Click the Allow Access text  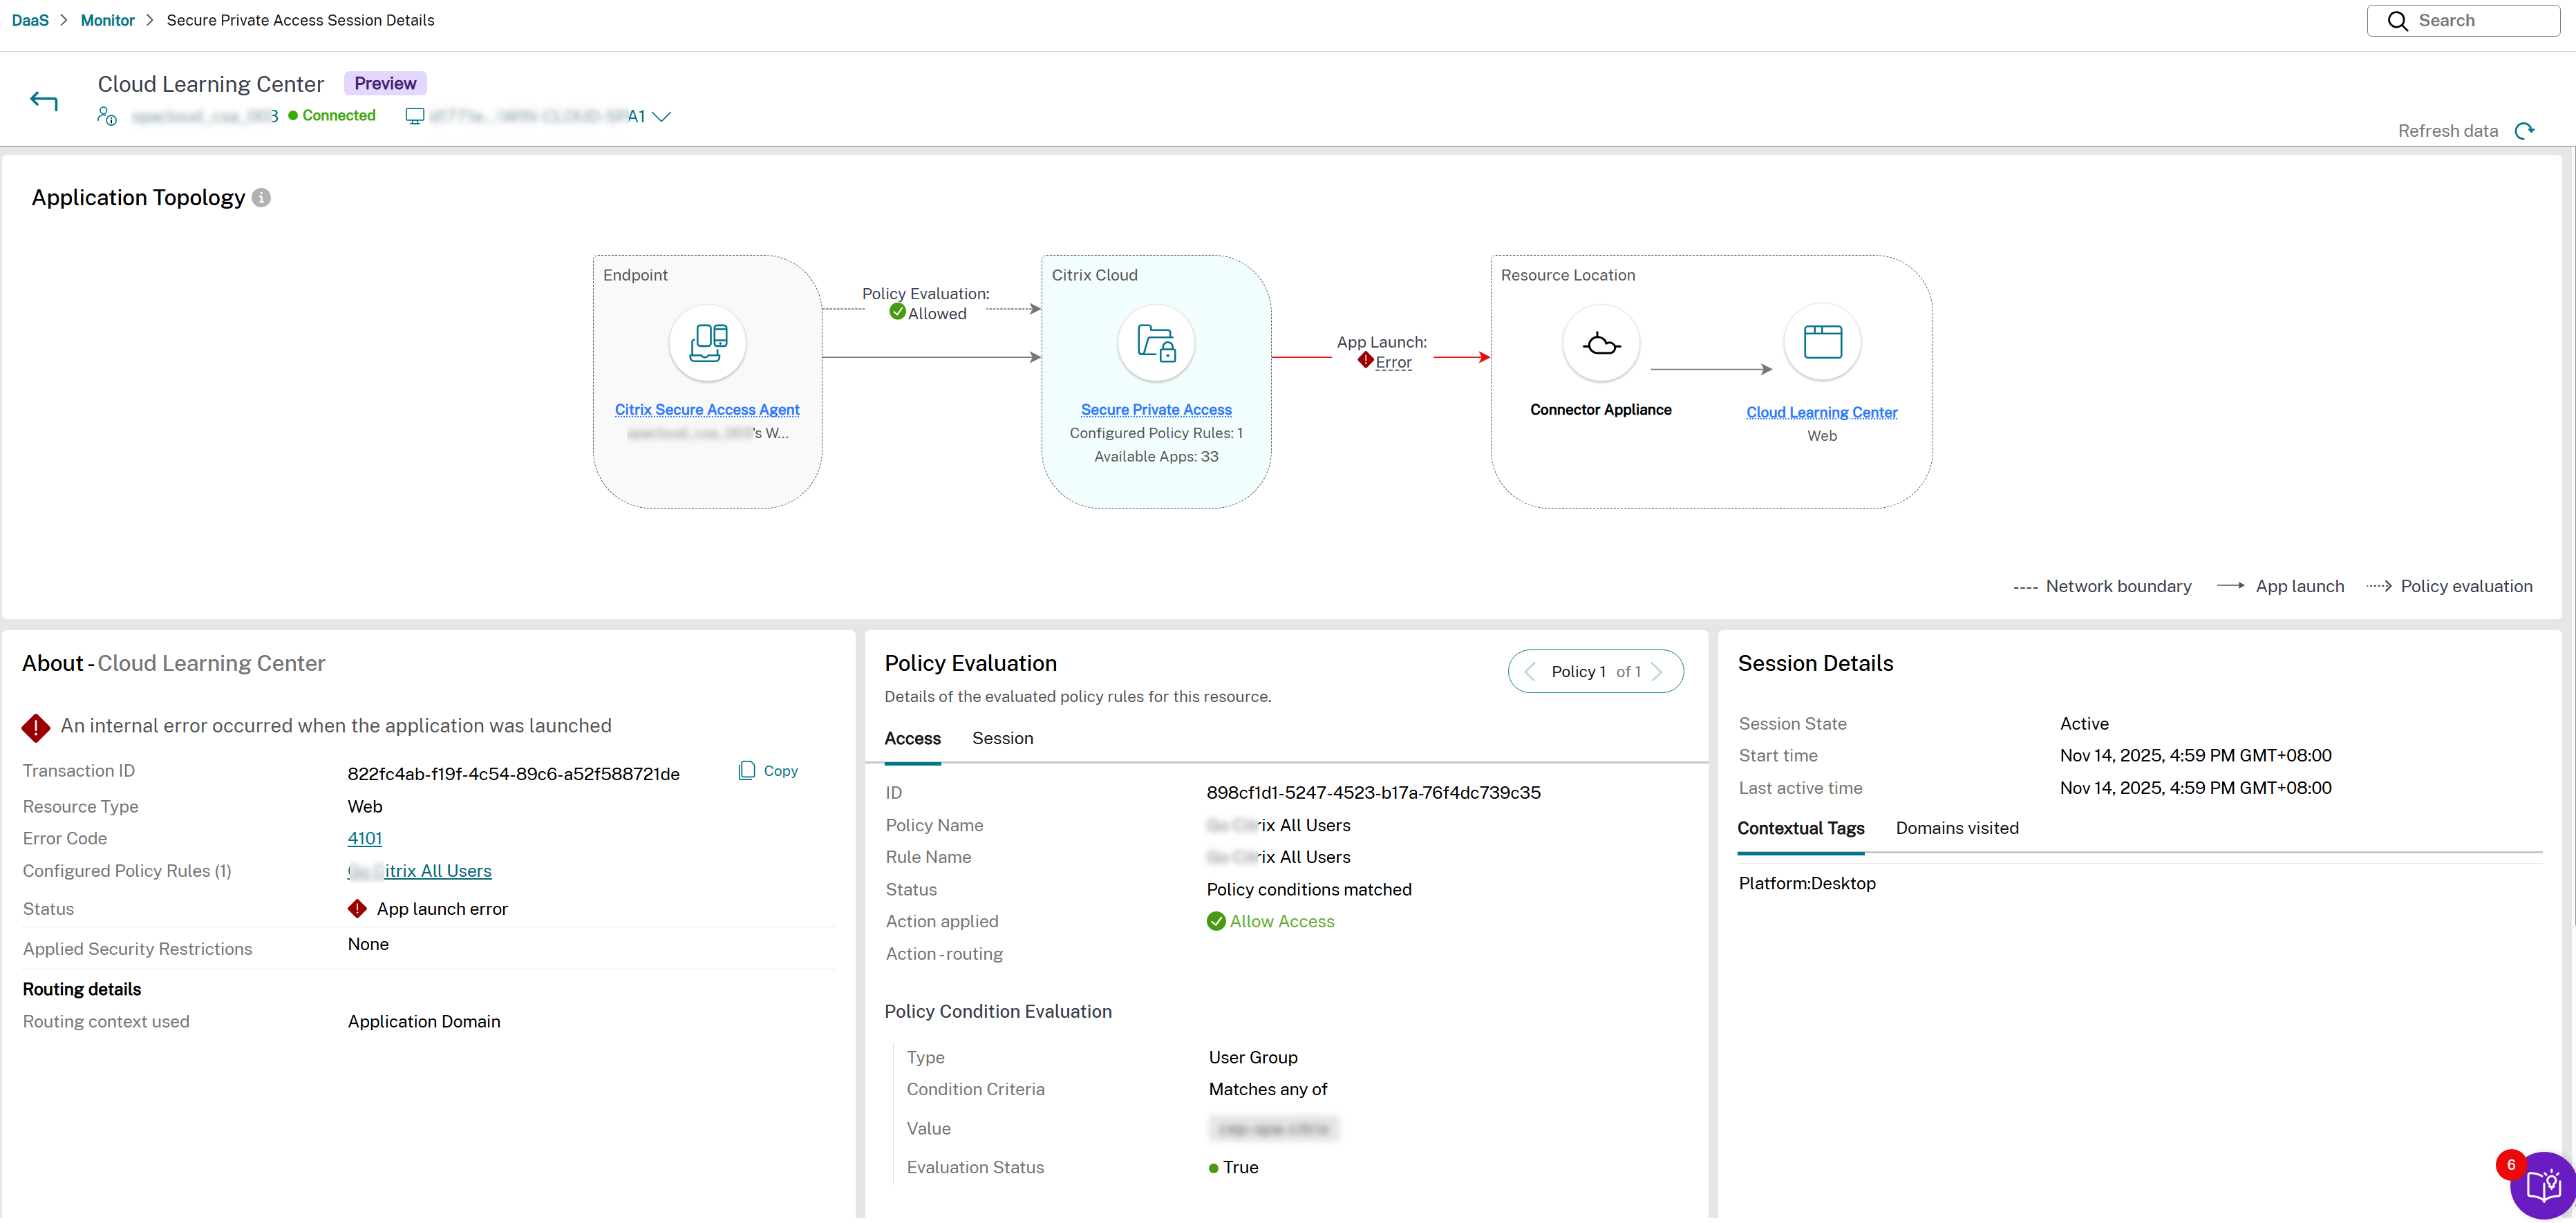(1282, 922)
